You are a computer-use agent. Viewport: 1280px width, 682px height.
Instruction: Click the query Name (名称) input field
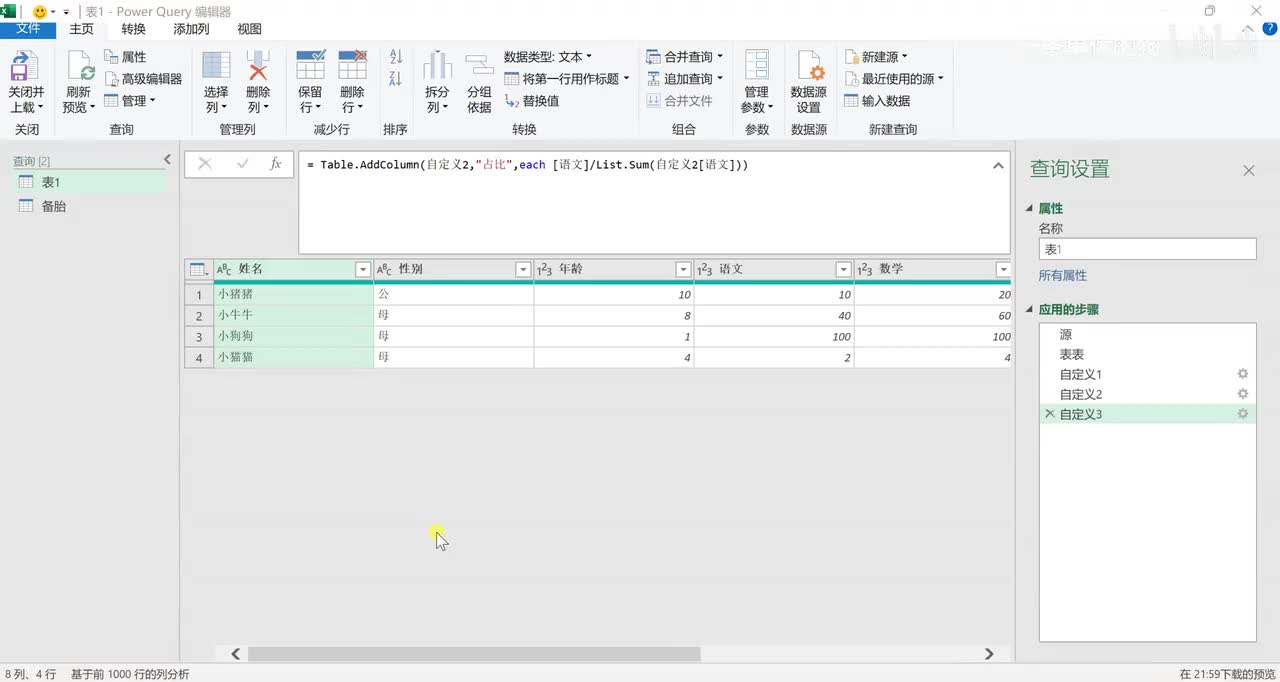tap(1147, 249)
